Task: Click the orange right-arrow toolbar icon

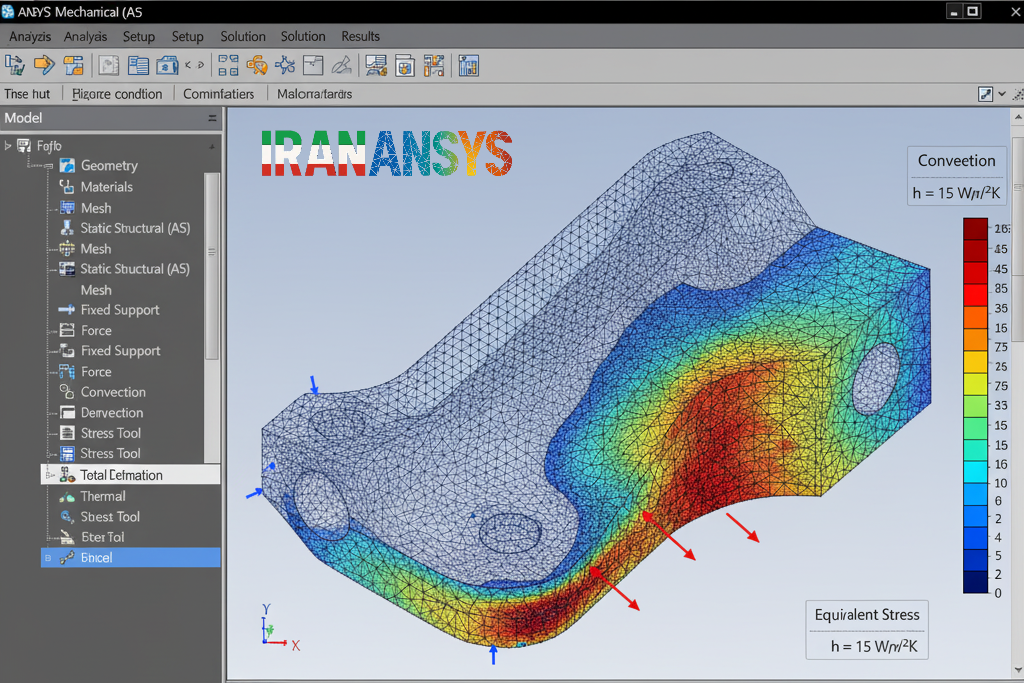Action: pyautogui.click(x=44, y=65)
